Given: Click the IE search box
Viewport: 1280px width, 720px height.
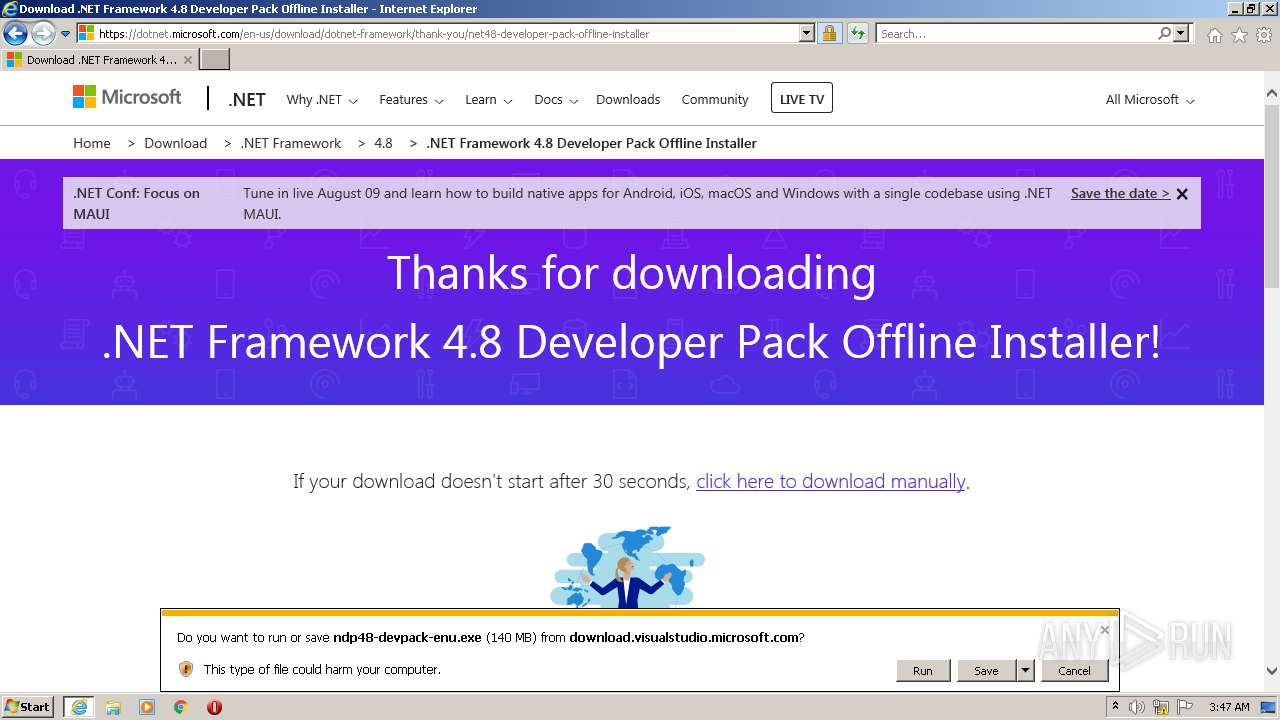Looking at the screenshot, I should coord(1015,33).
